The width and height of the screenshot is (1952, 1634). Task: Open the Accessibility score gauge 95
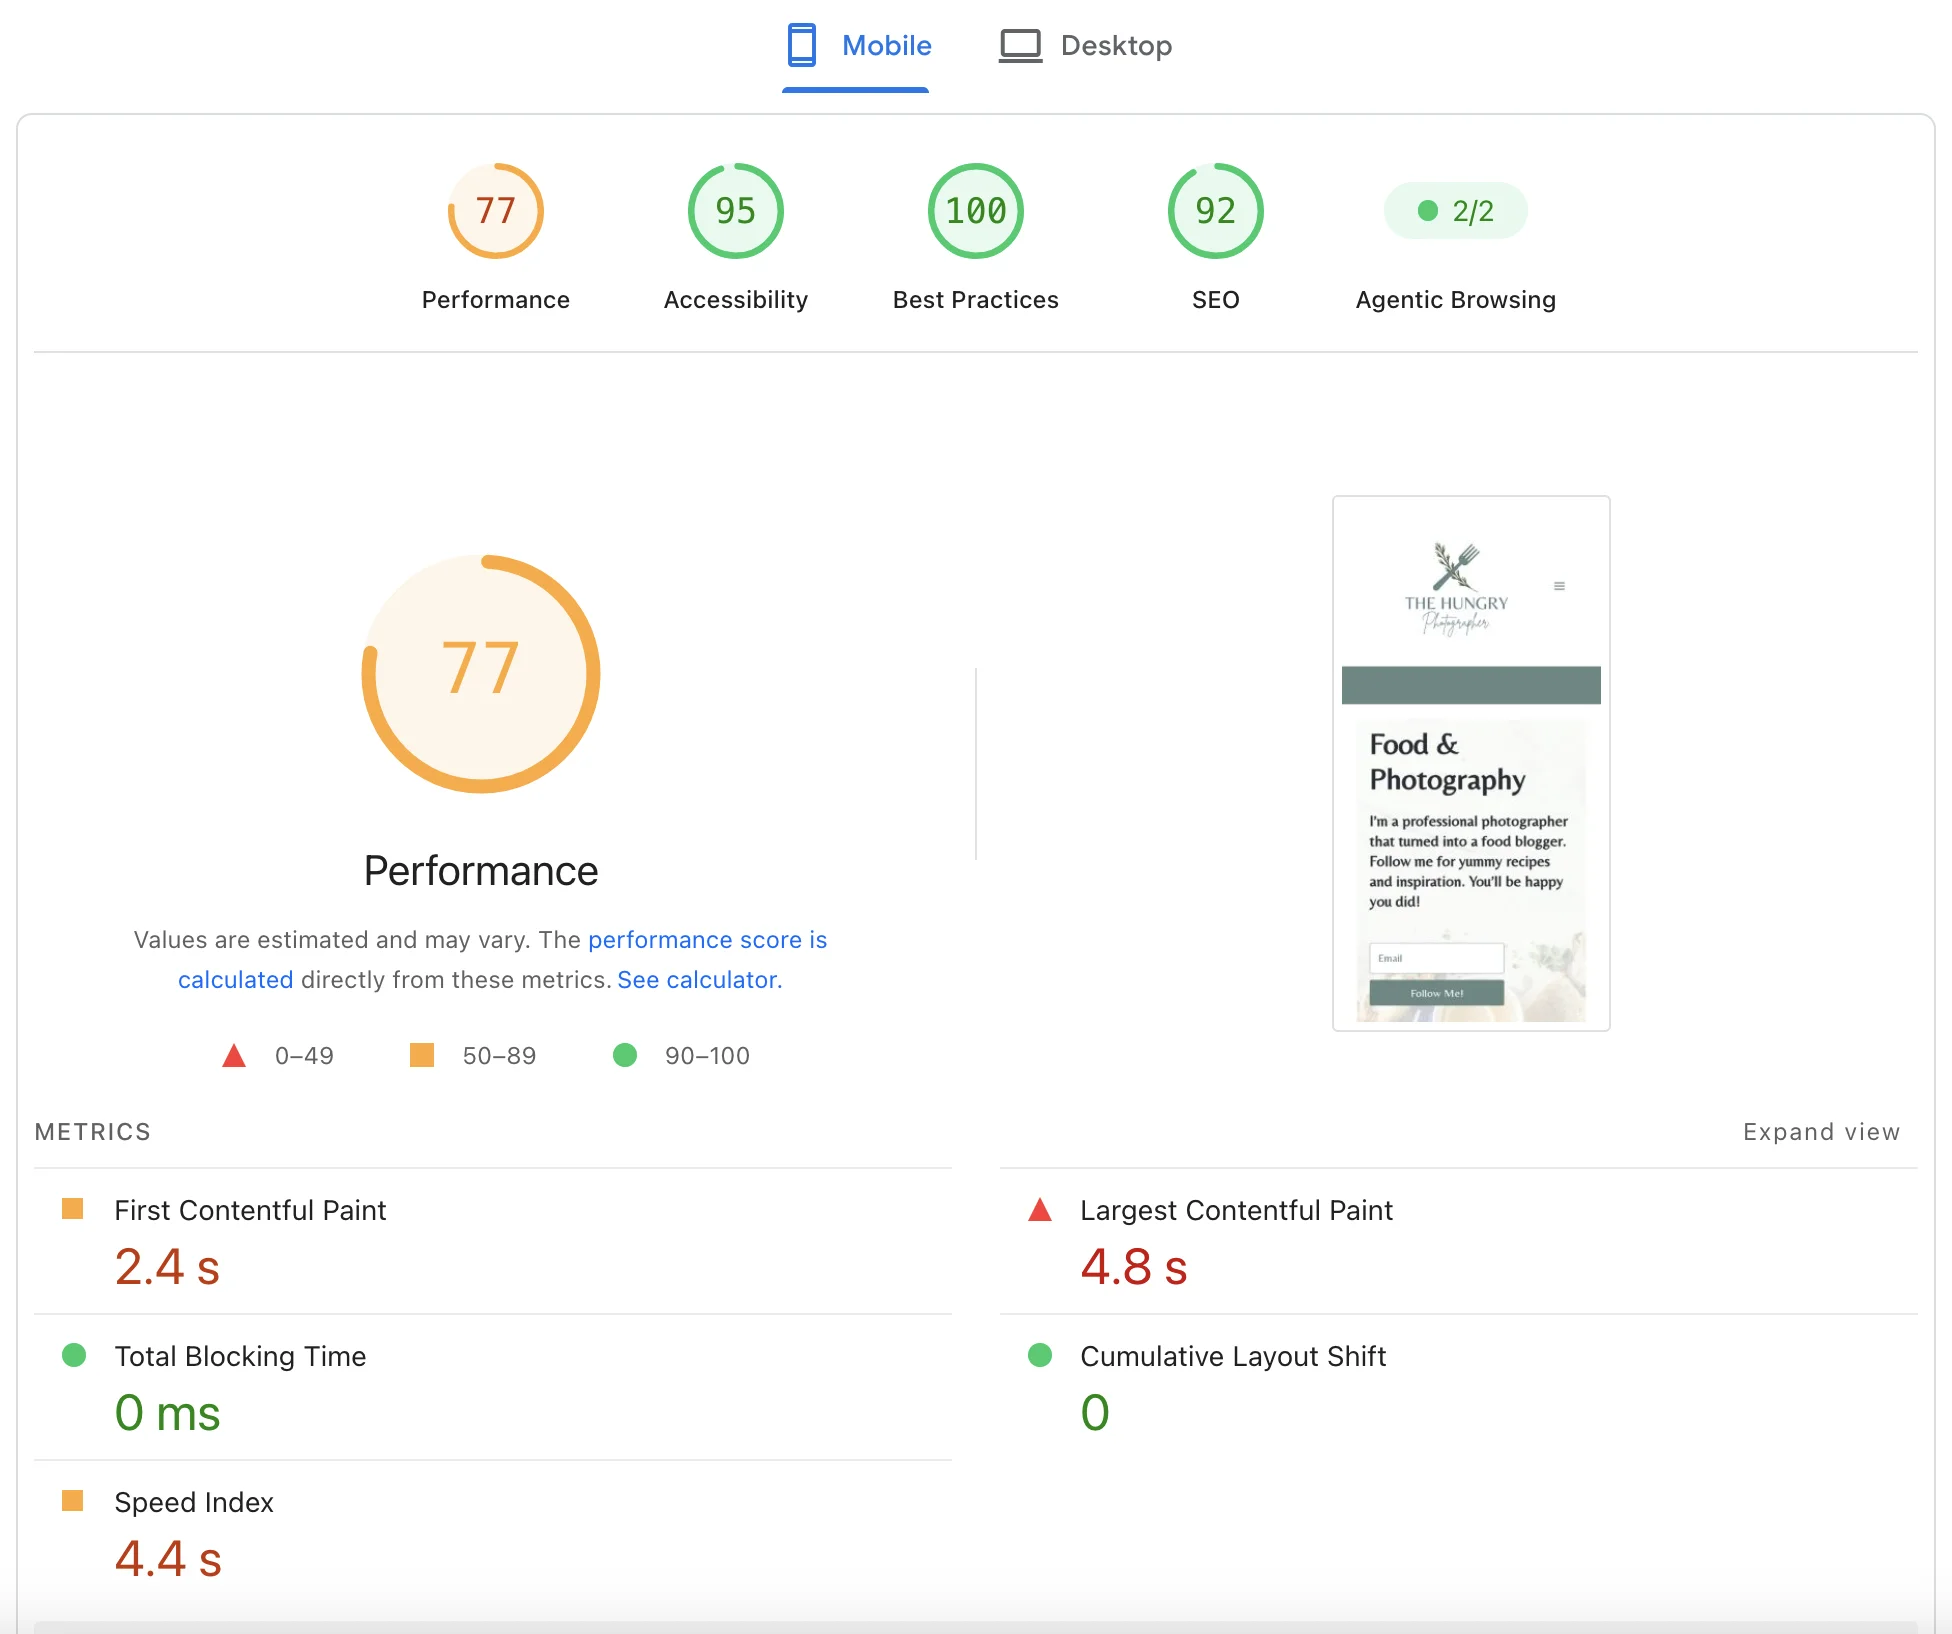point(736,211)
